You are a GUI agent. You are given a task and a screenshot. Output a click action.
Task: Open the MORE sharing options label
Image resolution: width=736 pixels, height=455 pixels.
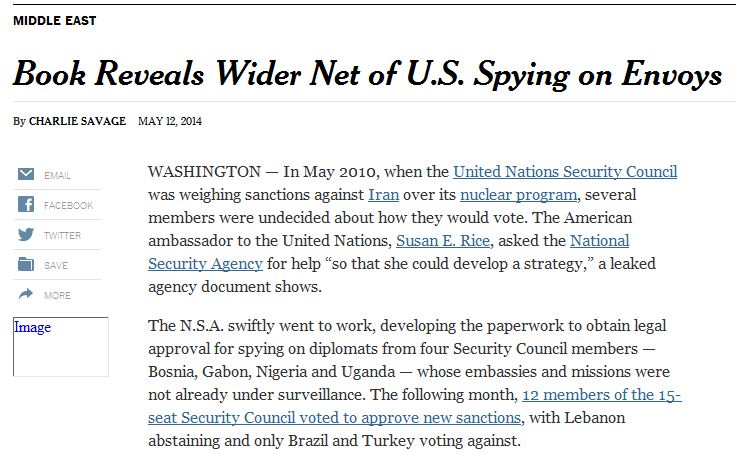pos(57,296)
